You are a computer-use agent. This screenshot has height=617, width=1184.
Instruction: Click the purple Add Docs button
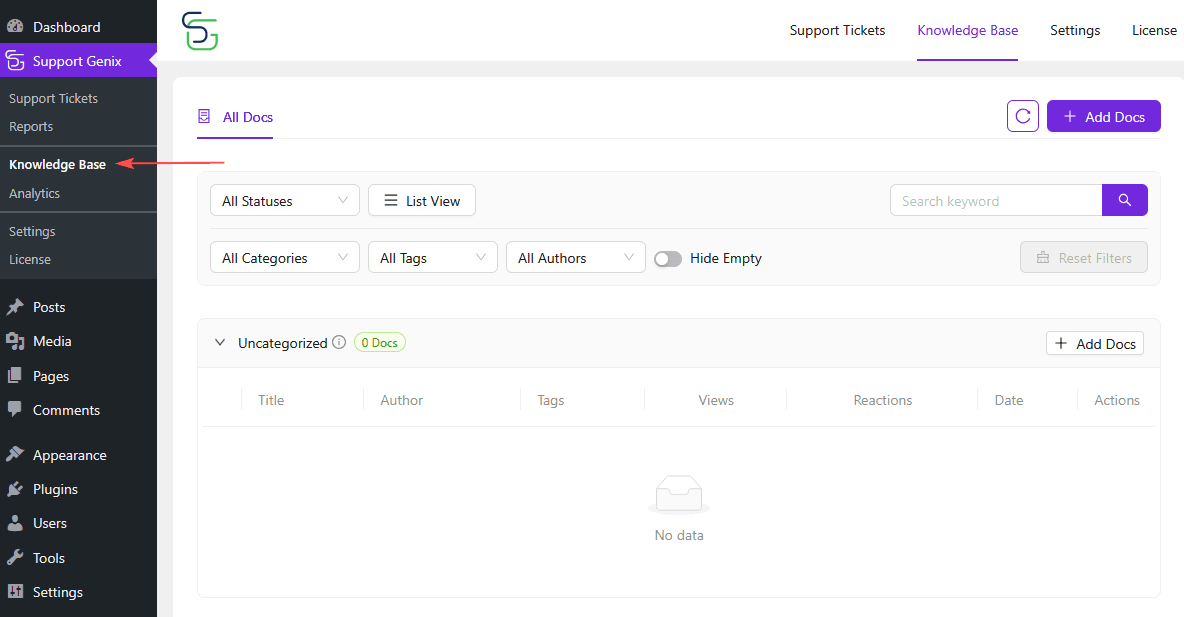tap(1103, 116)
